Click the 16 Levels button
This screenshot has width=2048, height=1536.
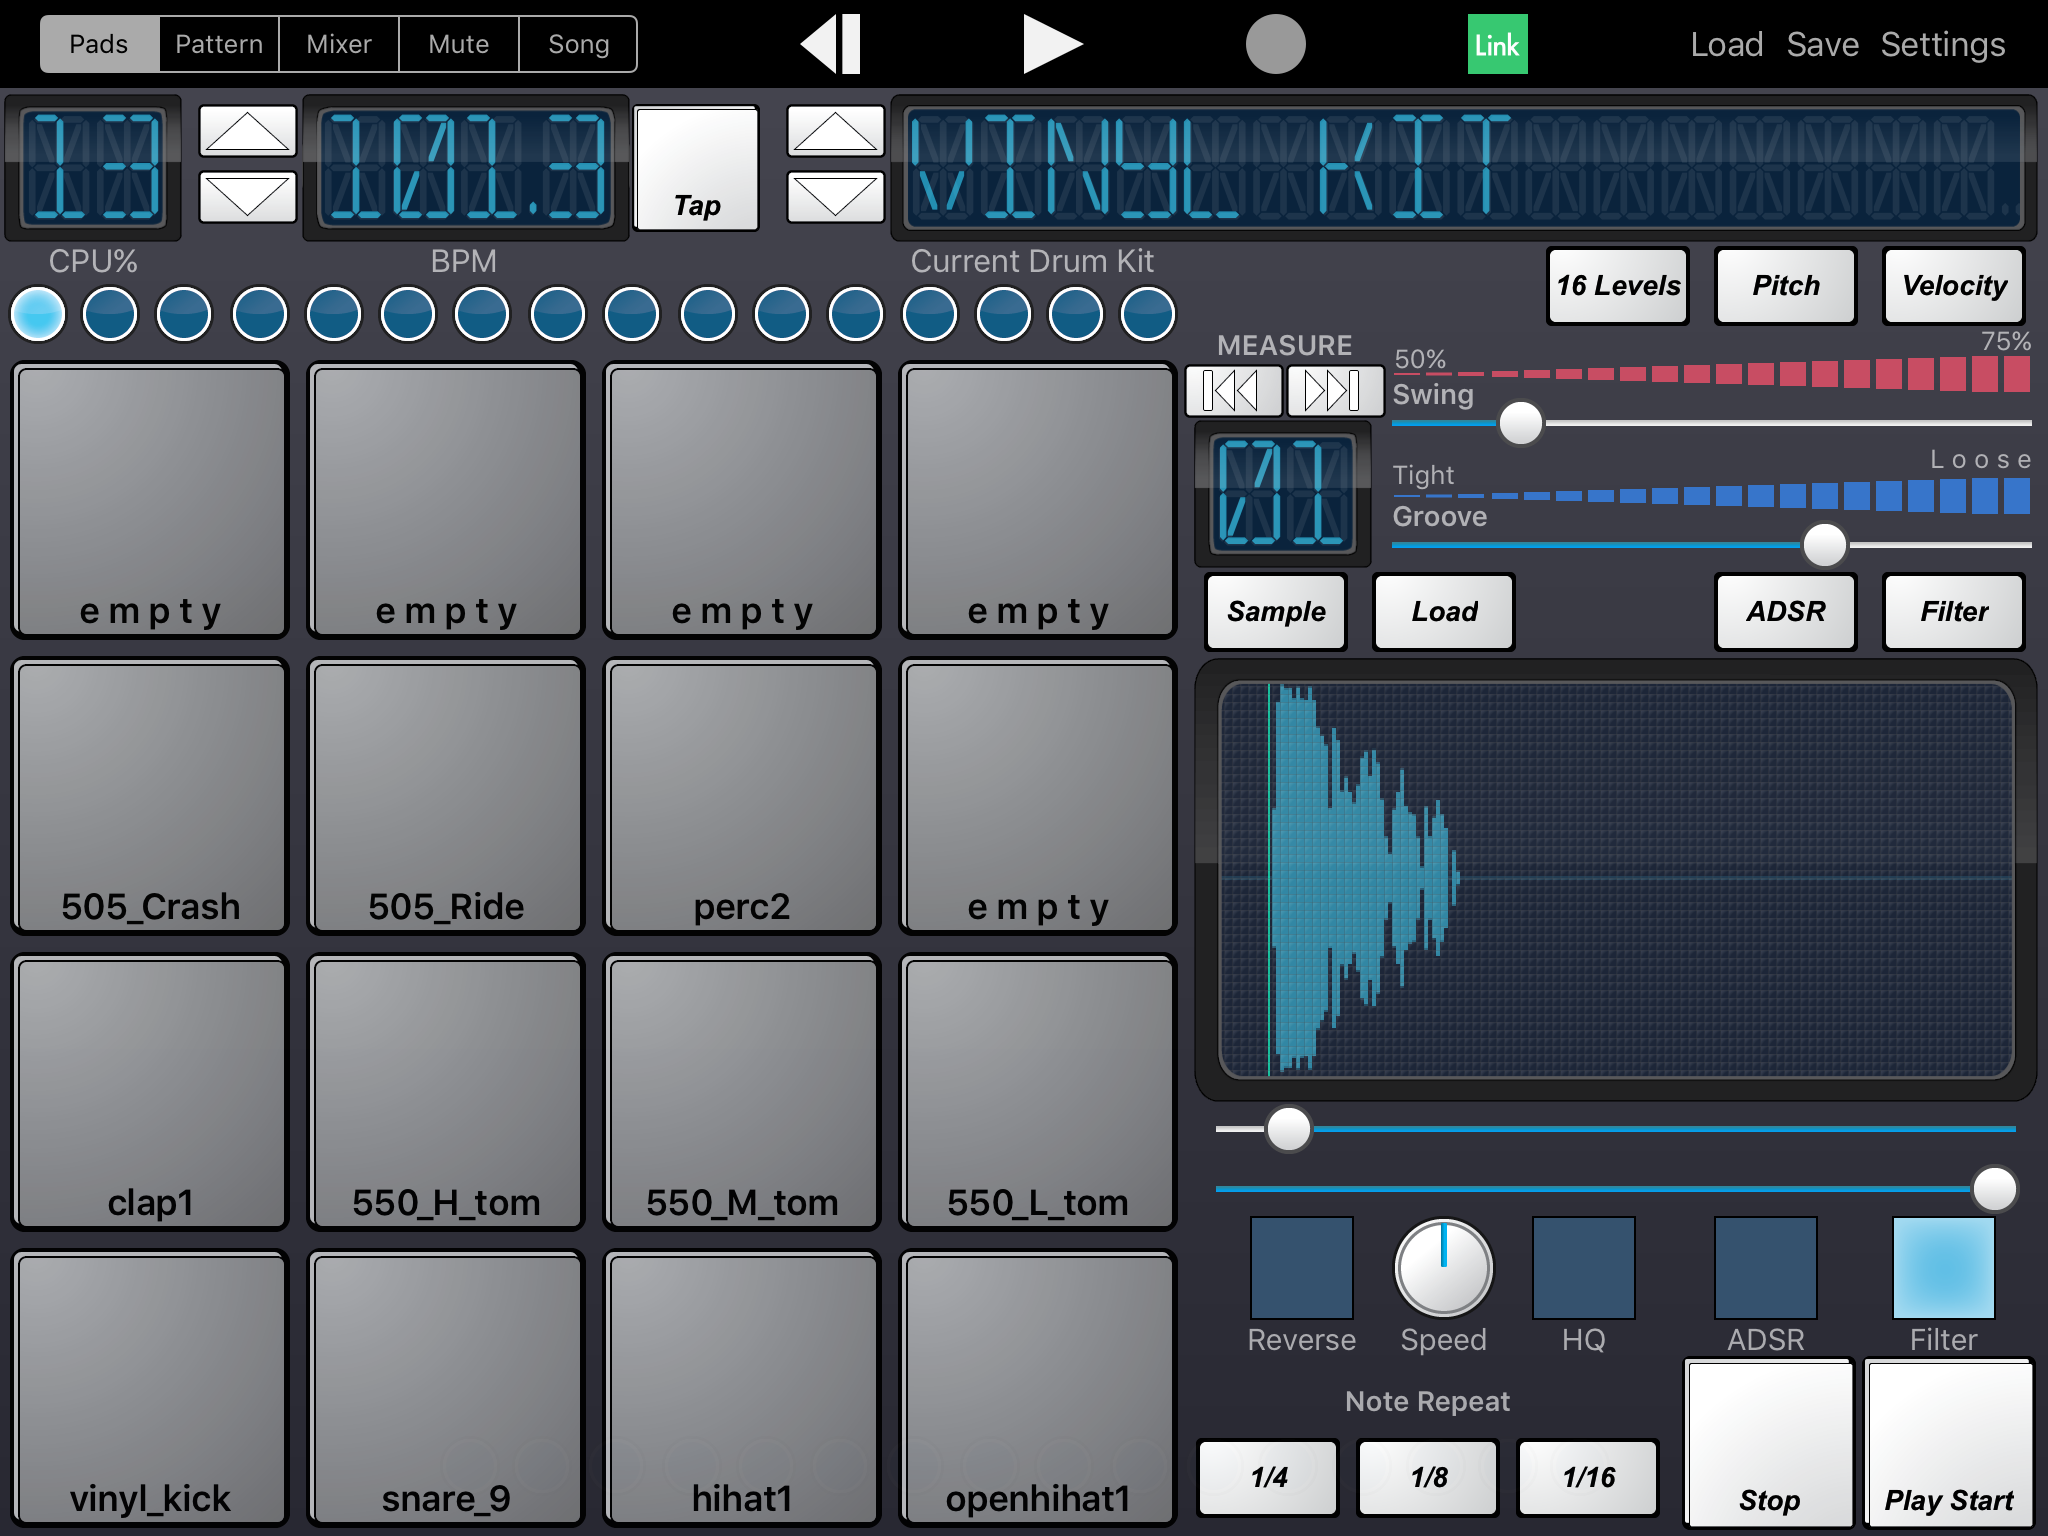click(x=1617, y=286)
